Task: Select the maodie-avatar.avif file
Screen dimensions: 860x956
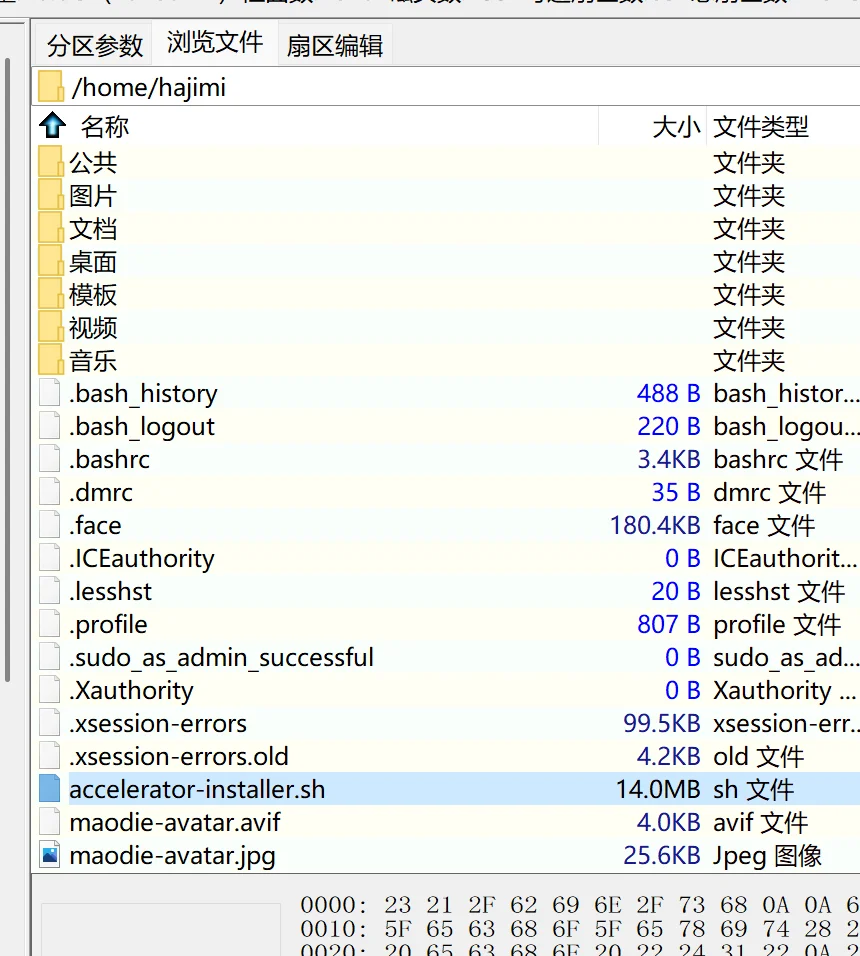Action: 175,822
